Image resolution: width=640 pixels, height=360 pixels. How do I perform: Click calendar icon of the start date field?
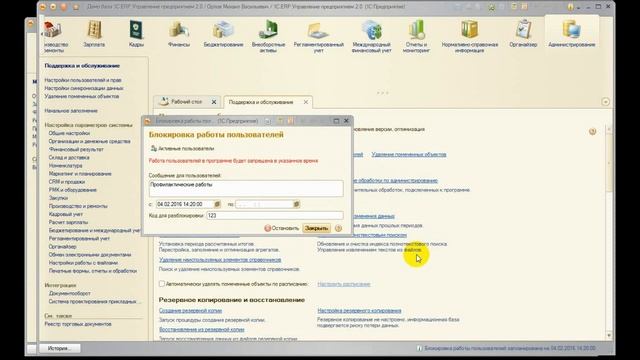tap(217, 204)
